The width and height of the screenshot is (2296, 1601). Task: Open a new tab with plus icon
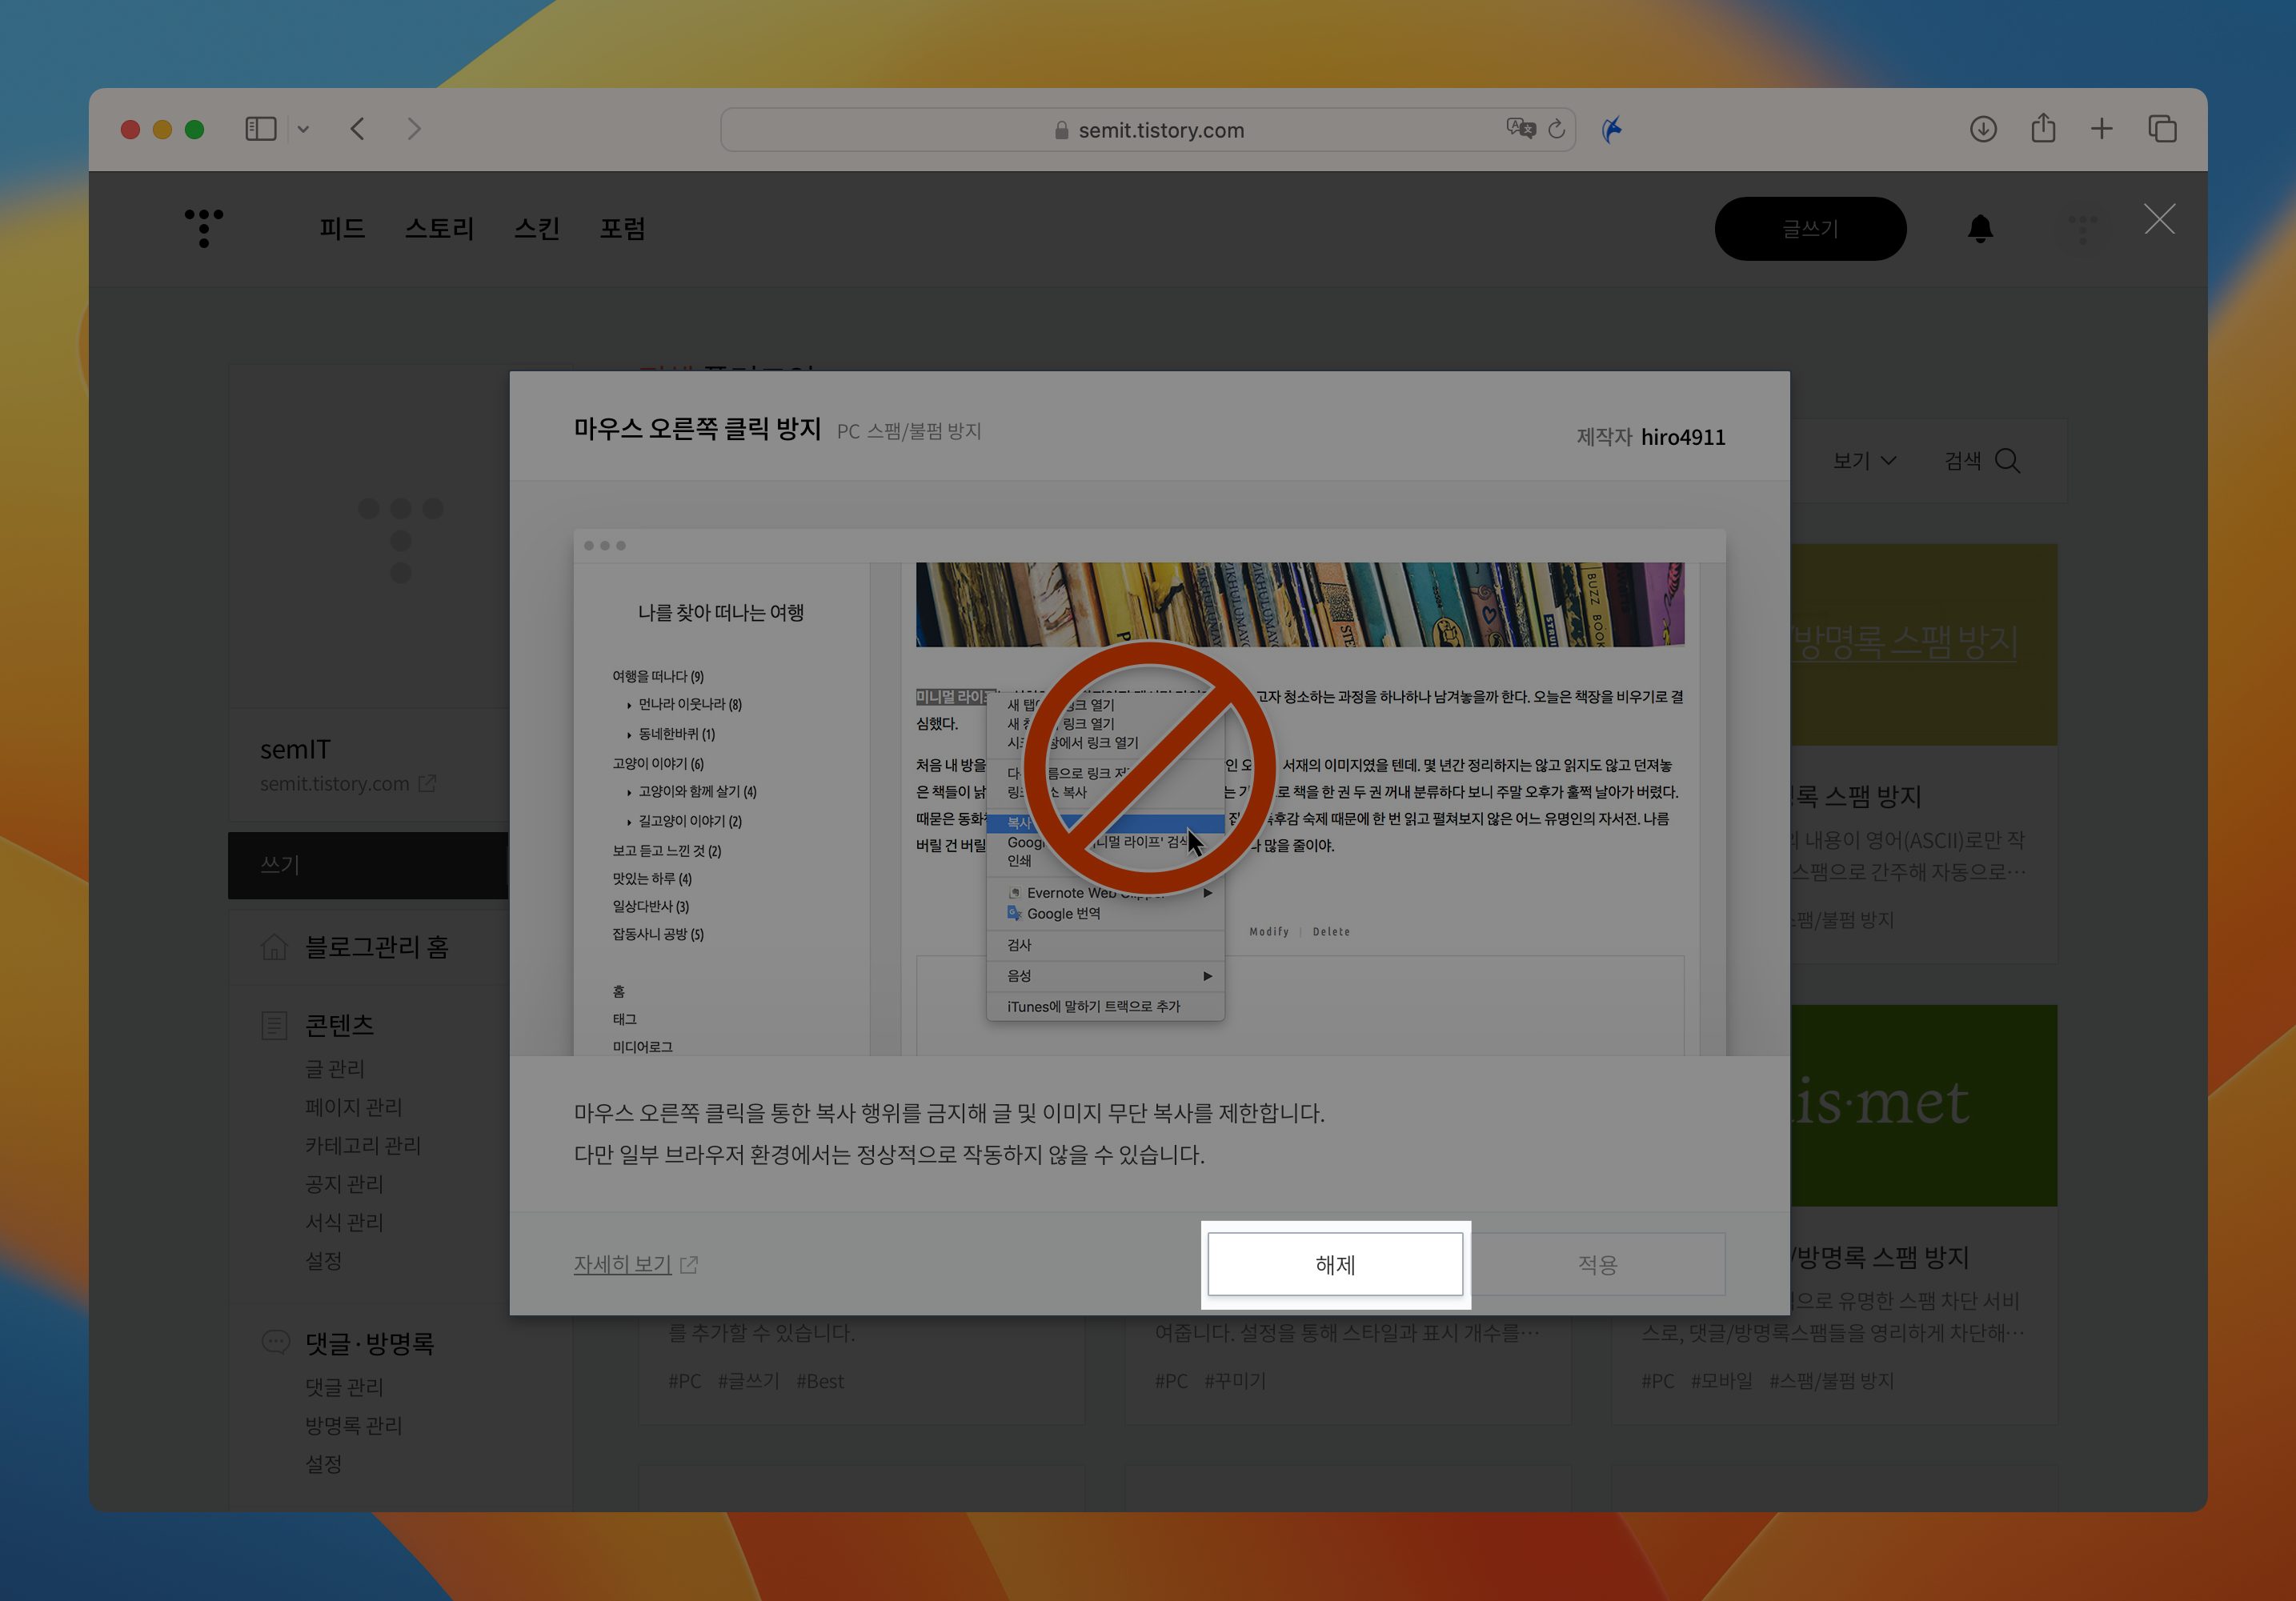pos(2102,129)
